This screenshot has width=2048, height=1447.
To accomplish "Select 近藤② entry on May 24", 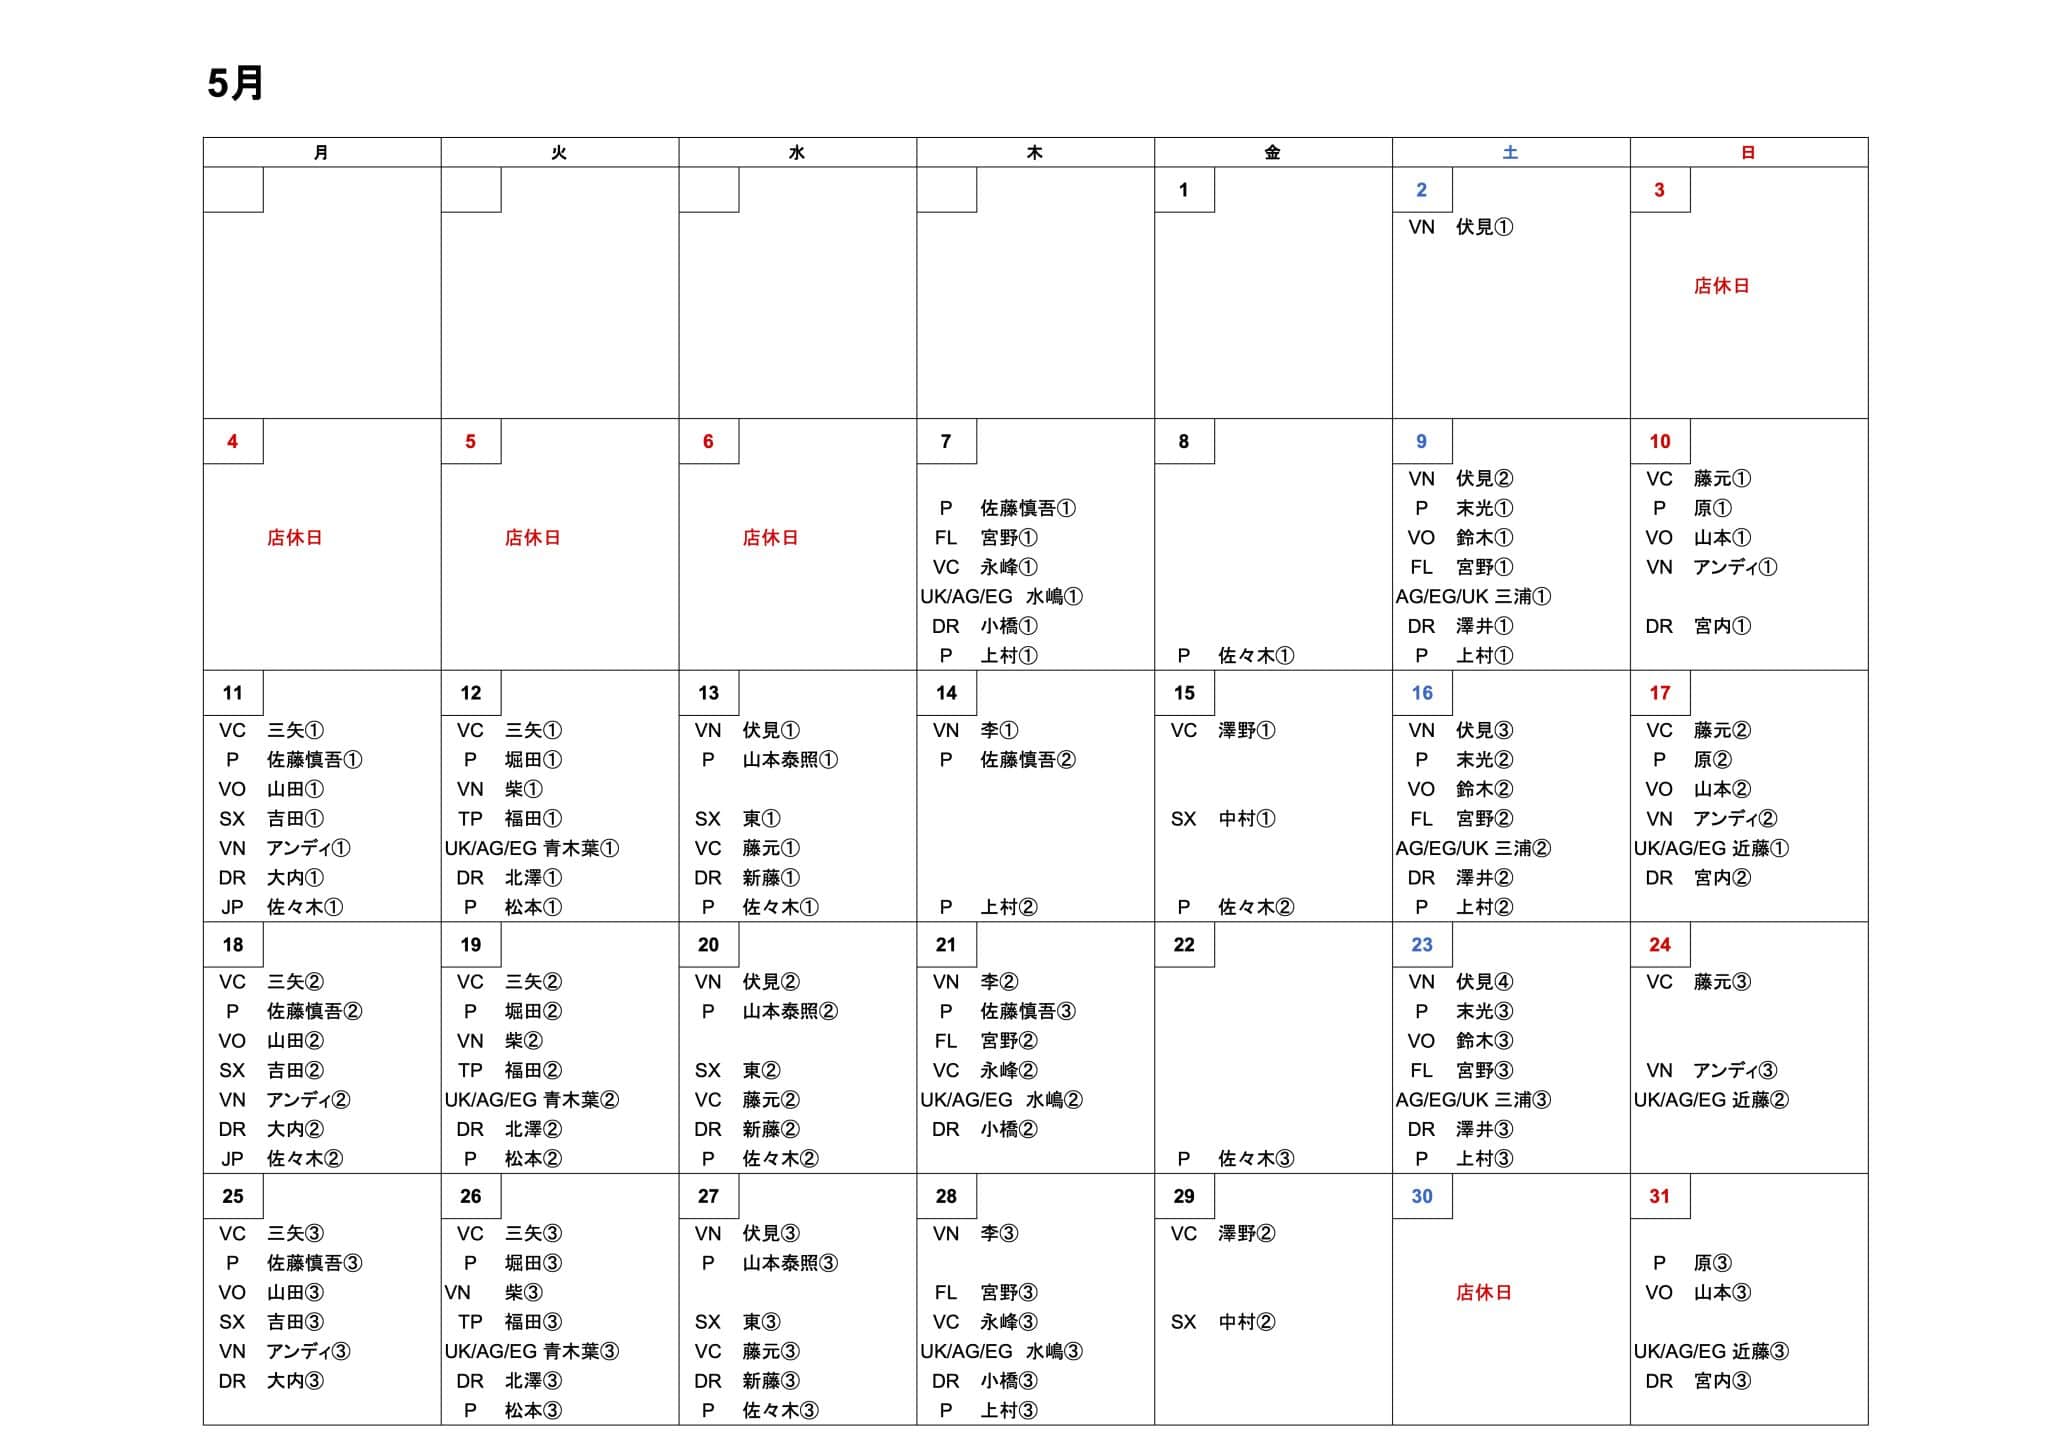I will tap(1760, 1100).
